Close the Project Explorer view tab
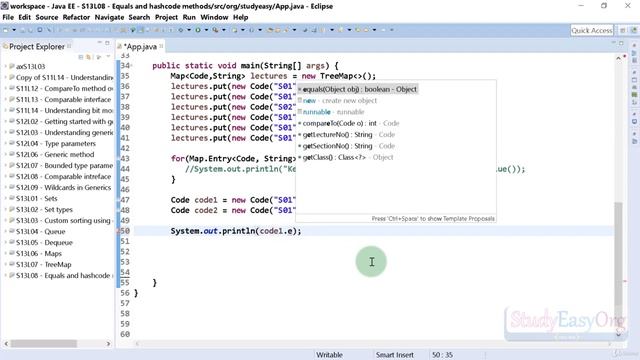Screen dimensions: 640x360 coord(69,46)
